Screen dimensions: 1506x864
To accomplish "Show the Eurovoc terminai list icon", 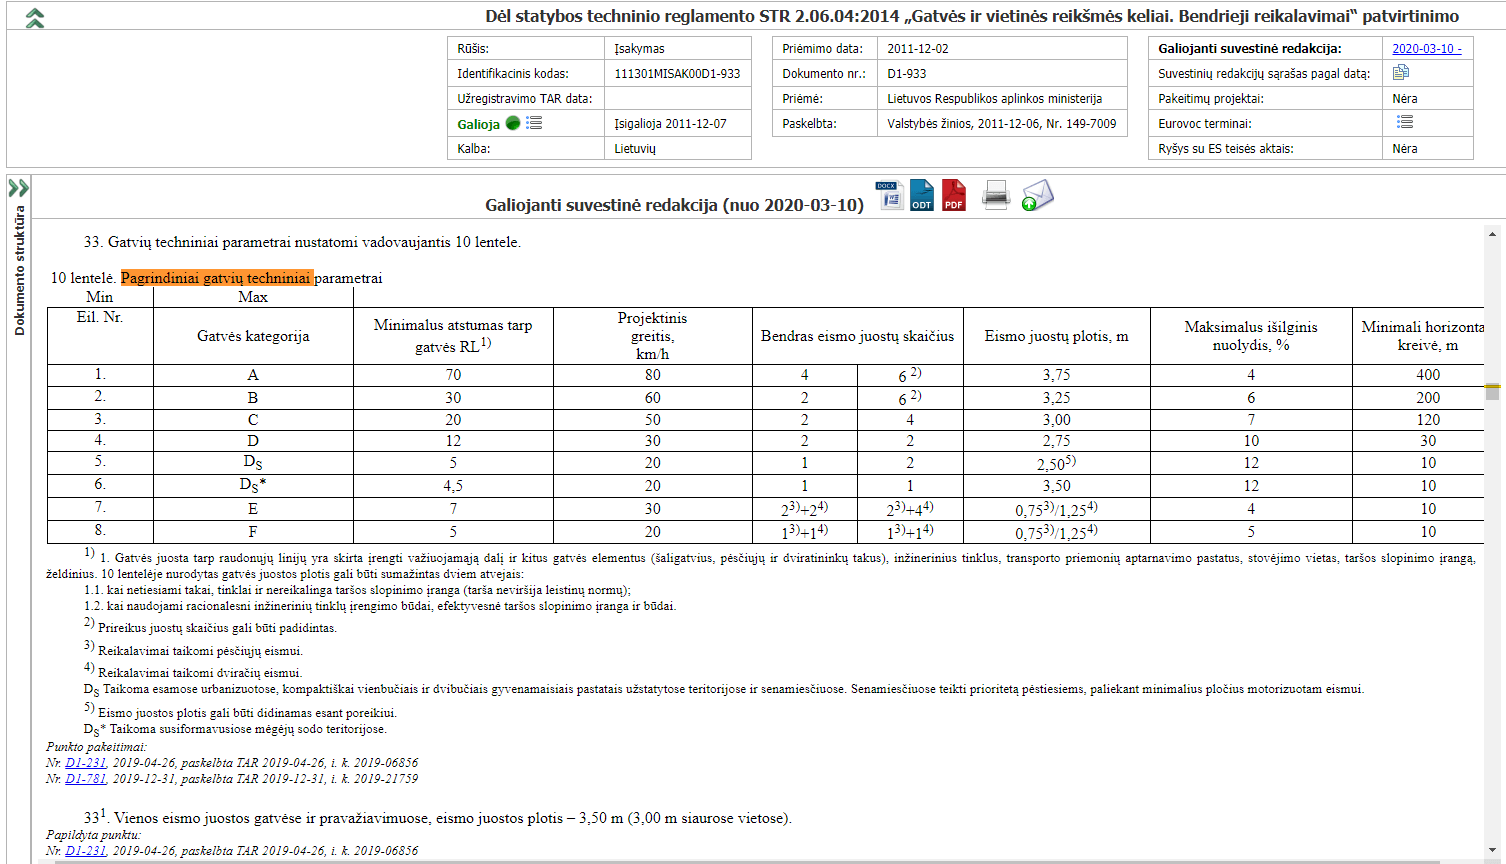I will [x=1405, y=122].
